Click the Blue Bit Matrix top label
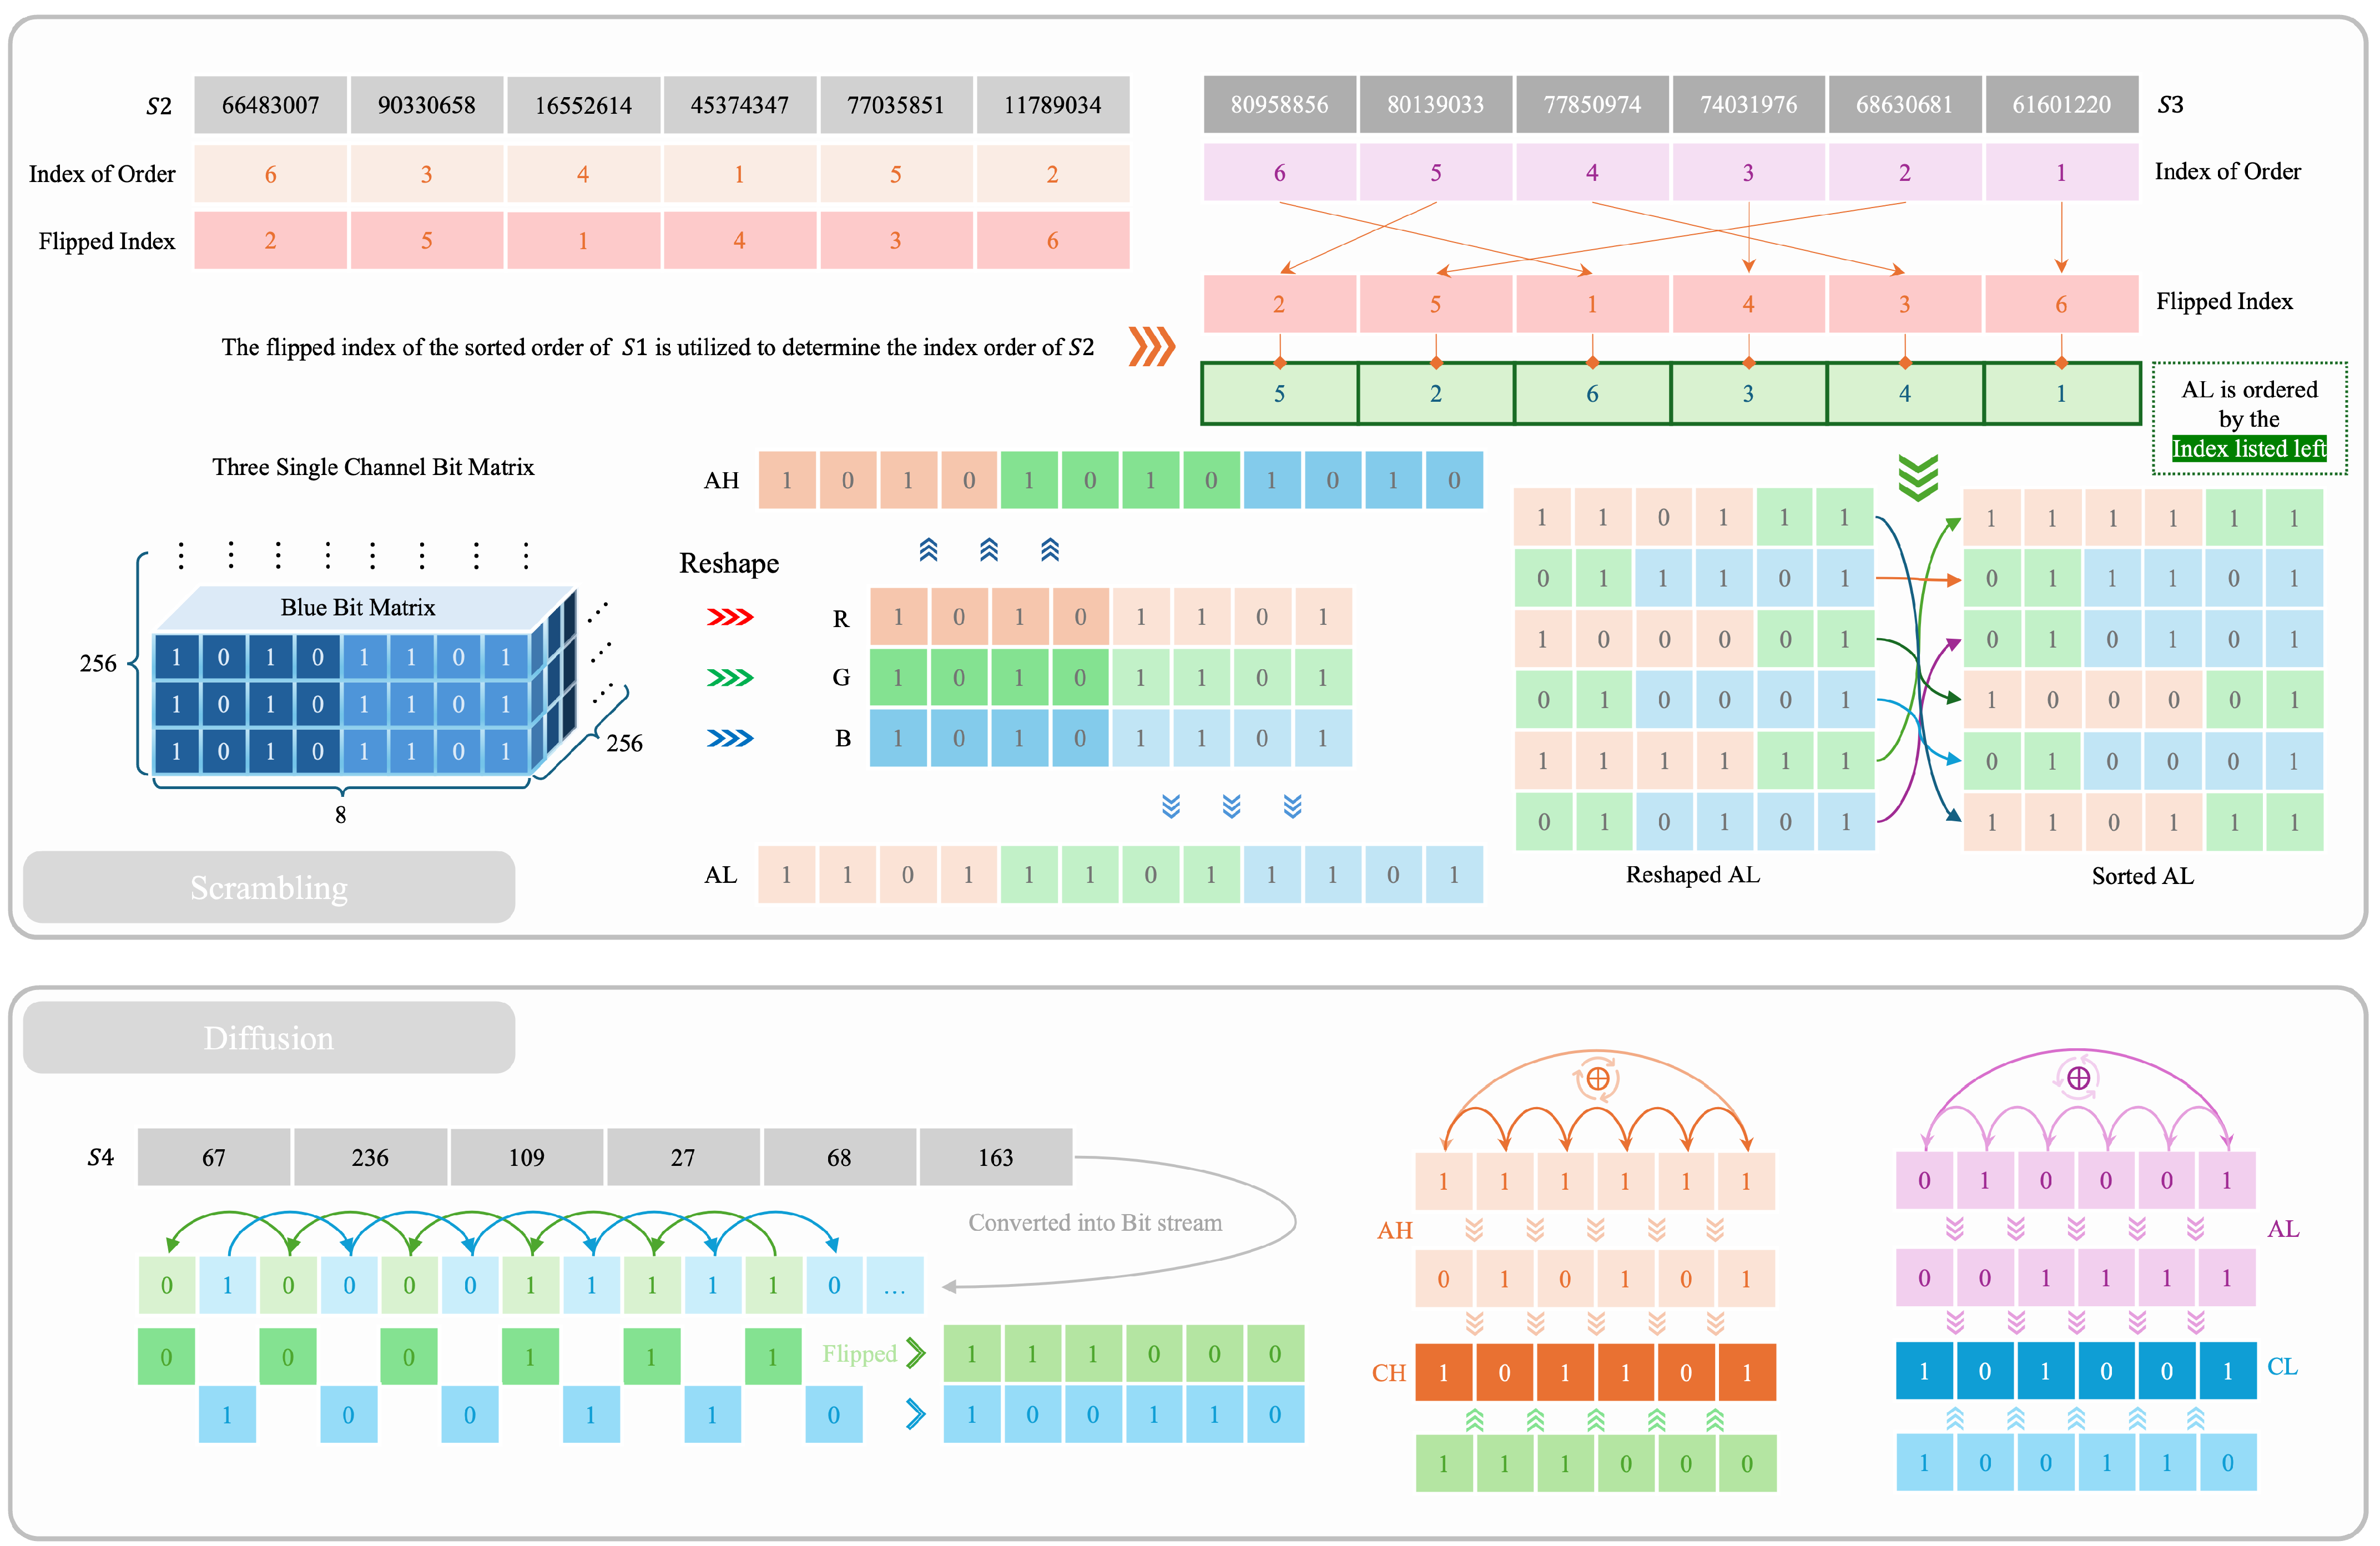Viewport: 2380px width, 1546px height. (357, 607)
